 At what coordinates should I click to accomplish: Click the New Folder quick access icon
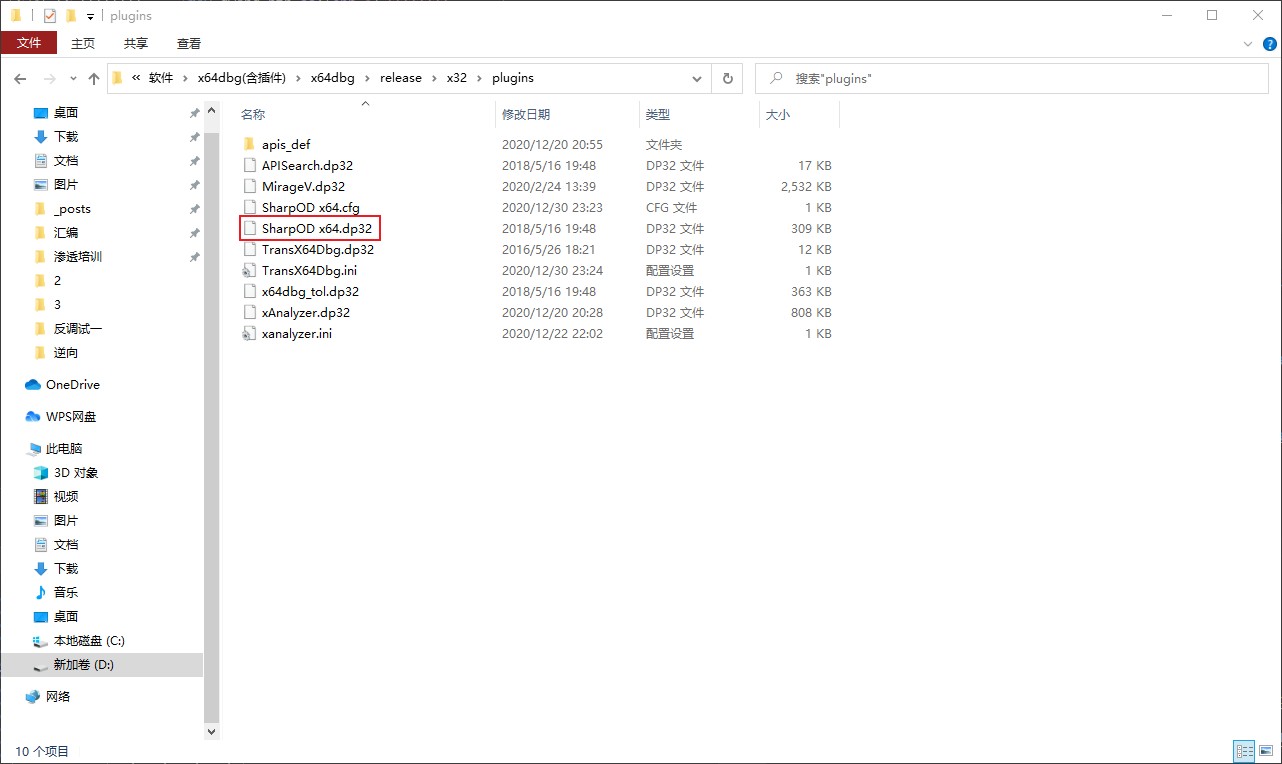tap(71, 15)
